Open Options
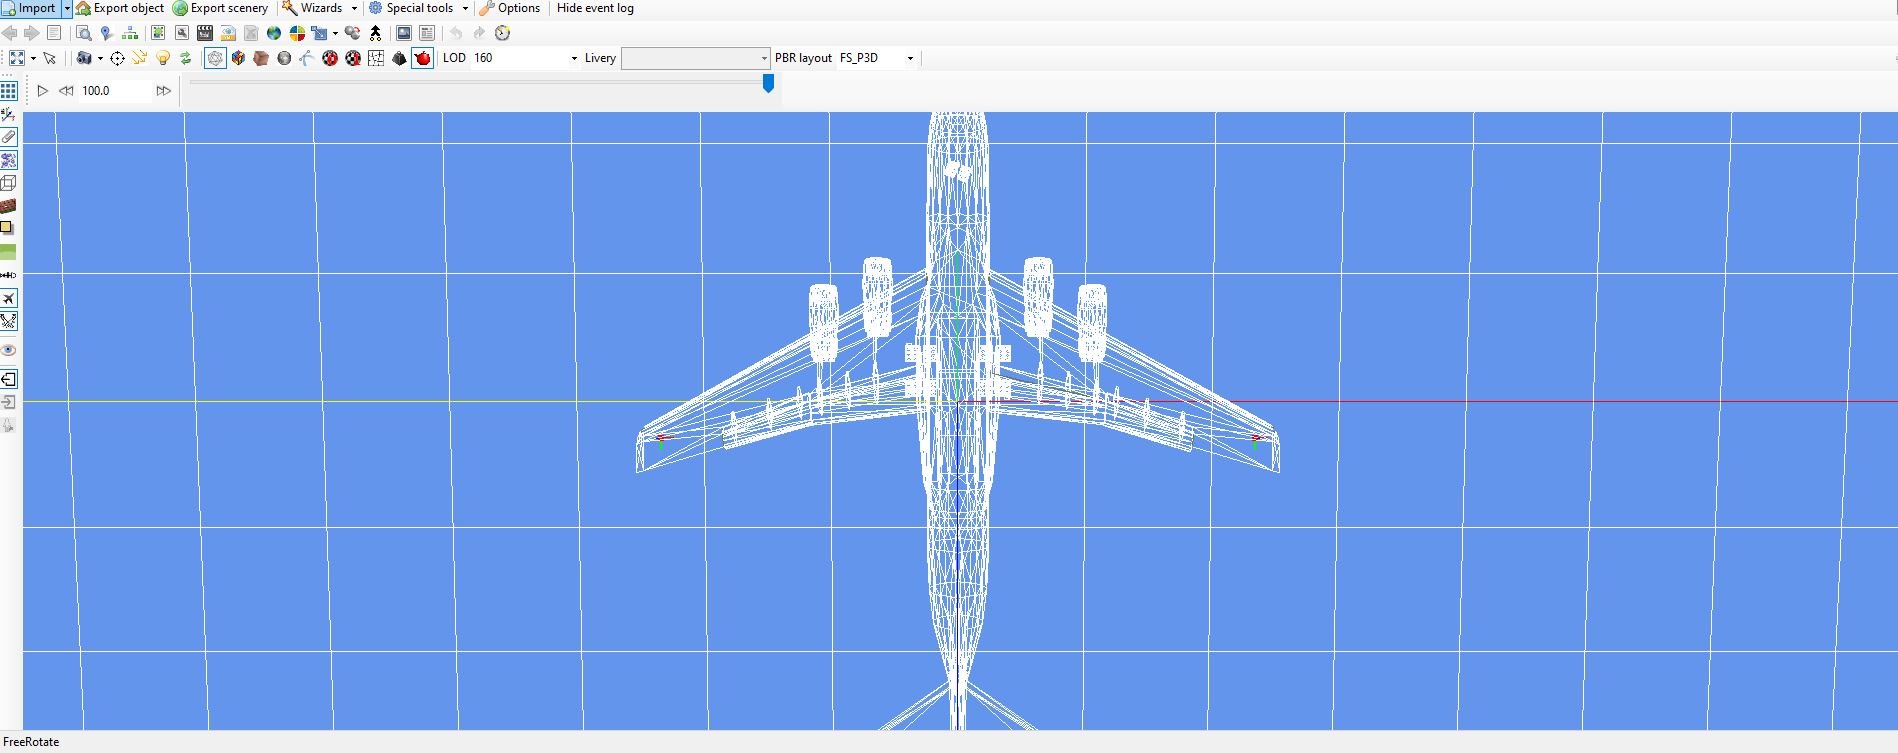Screen dimensions: 1898x753 click(x=510, y=8)
